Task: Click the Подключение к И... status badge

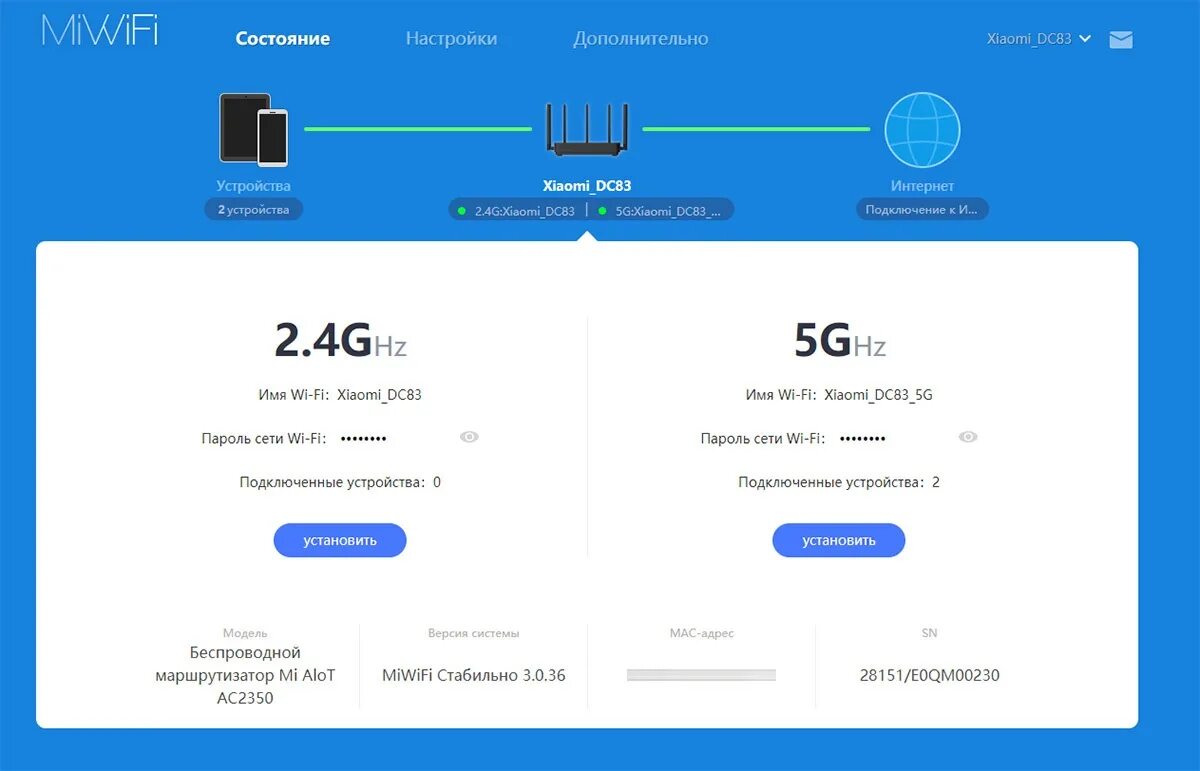Action: pos(922,210)
